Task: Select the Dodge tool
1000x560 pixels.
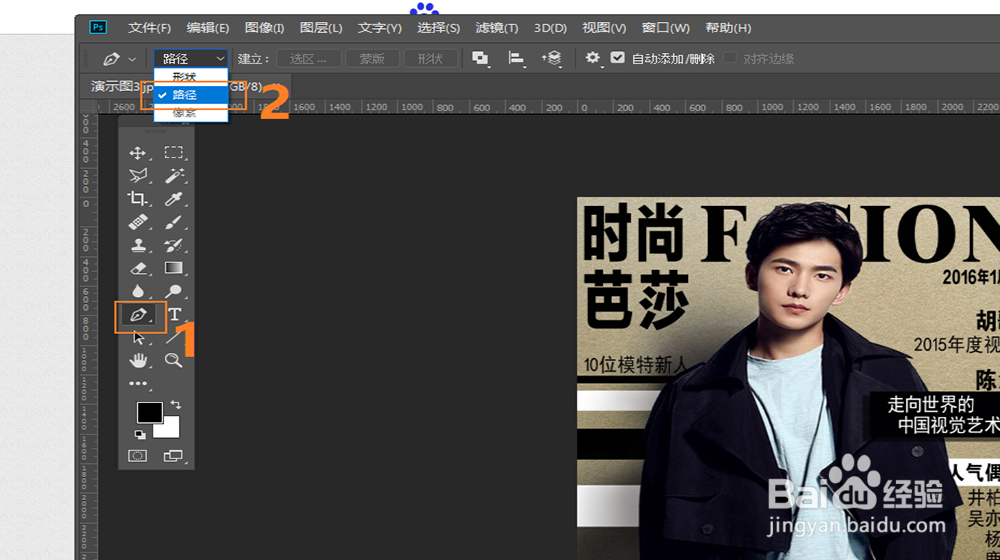Action: (x=173, y=291)
